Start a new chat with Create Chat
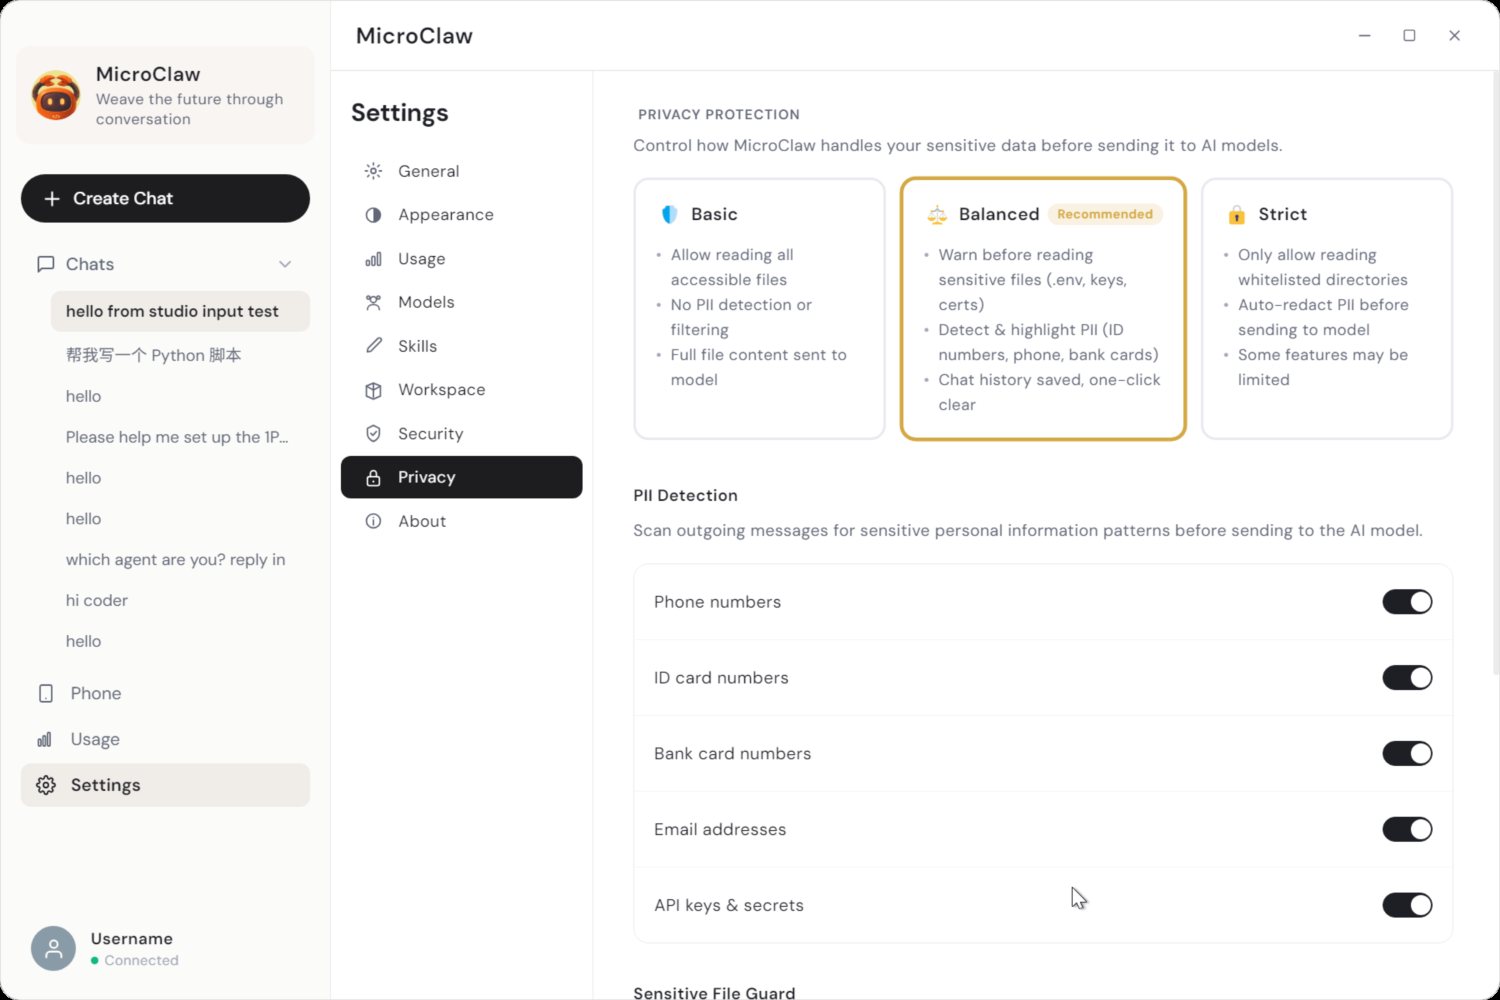 tap(165, 198)
